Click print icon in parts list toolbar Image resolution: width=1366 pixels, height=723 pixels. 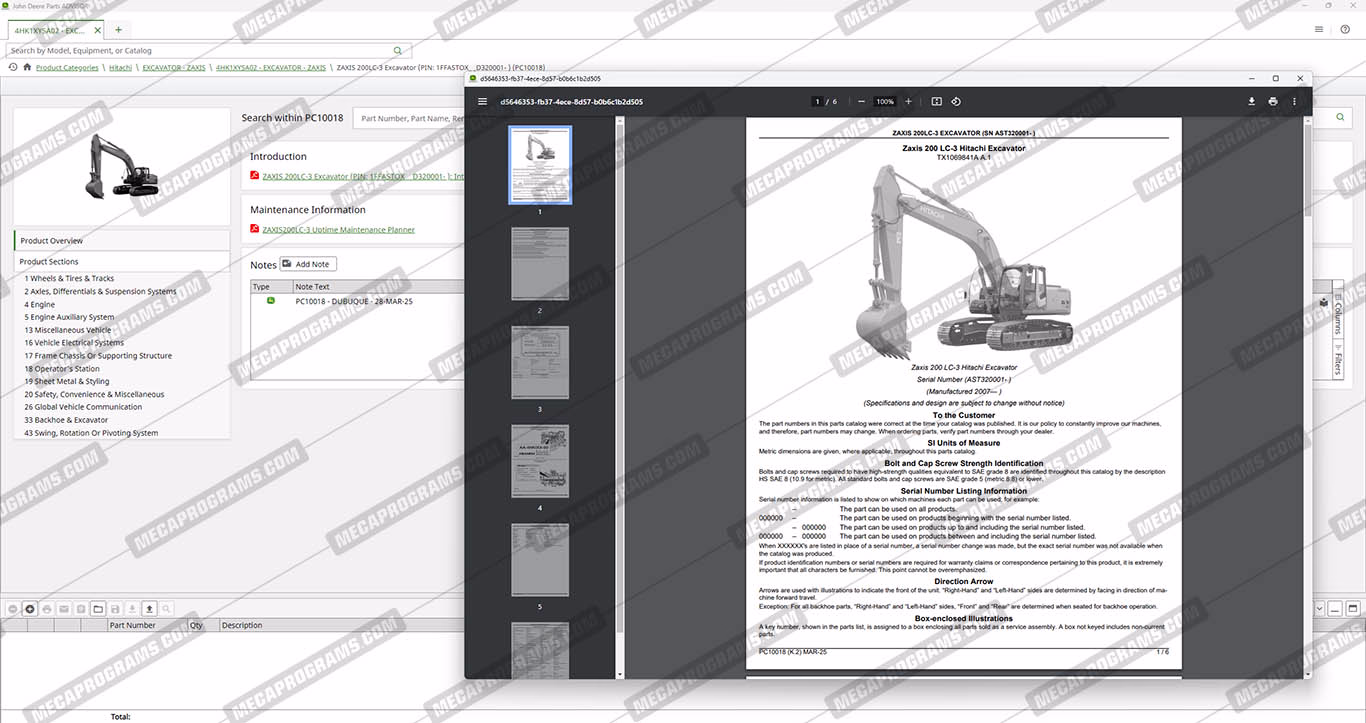coord(47,608)
